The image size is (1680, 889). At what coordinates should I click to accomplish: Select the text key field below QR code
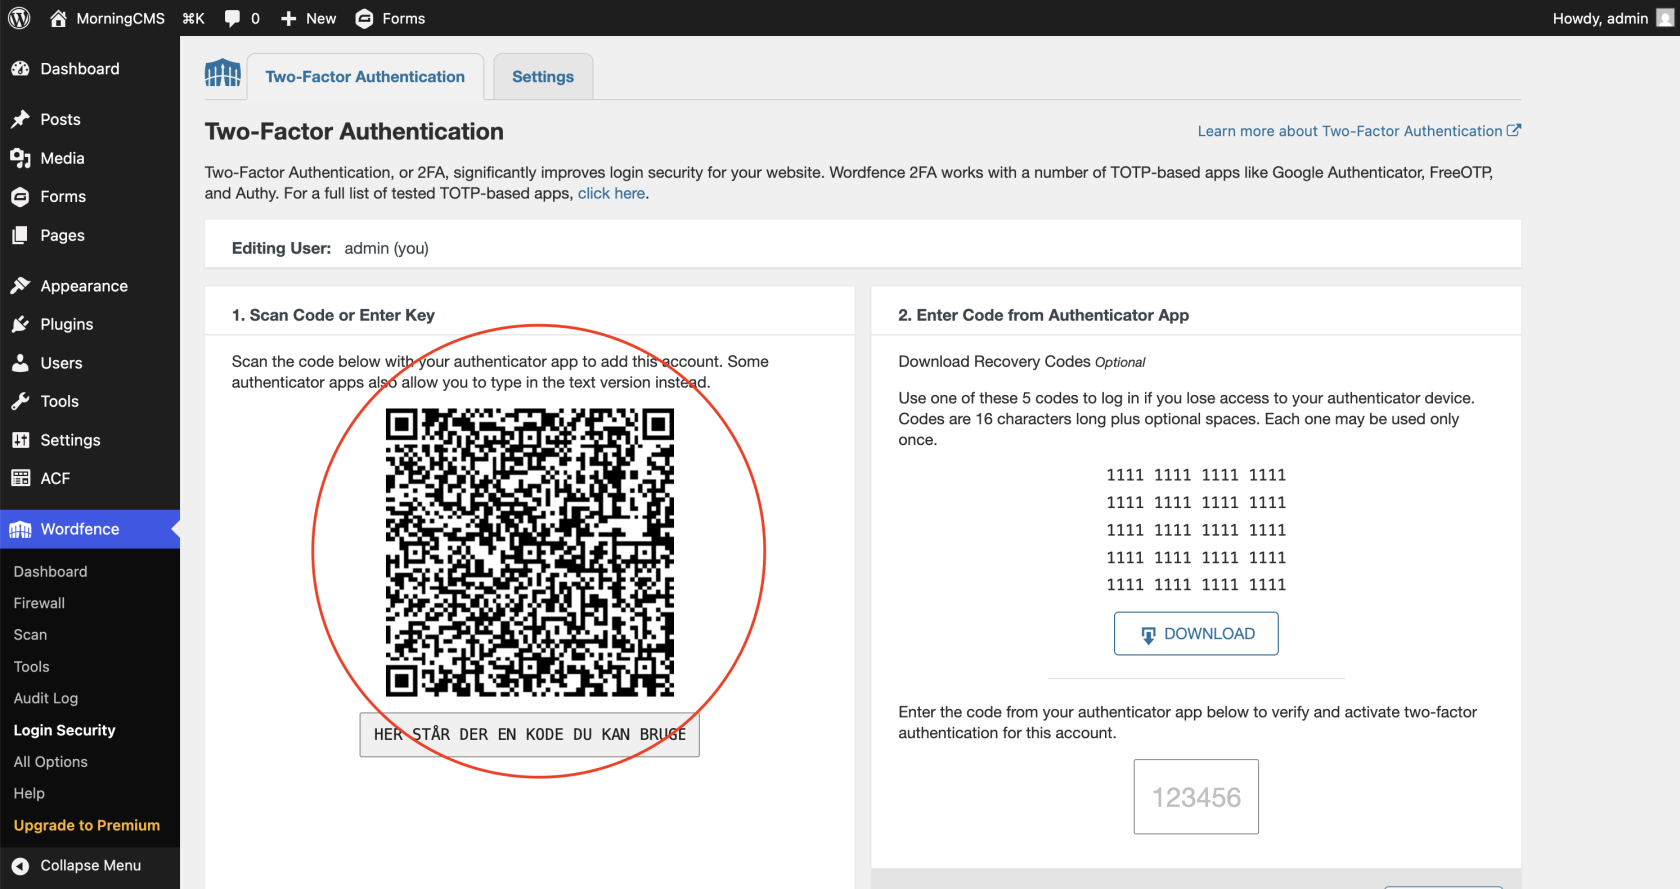click(529, 735)
